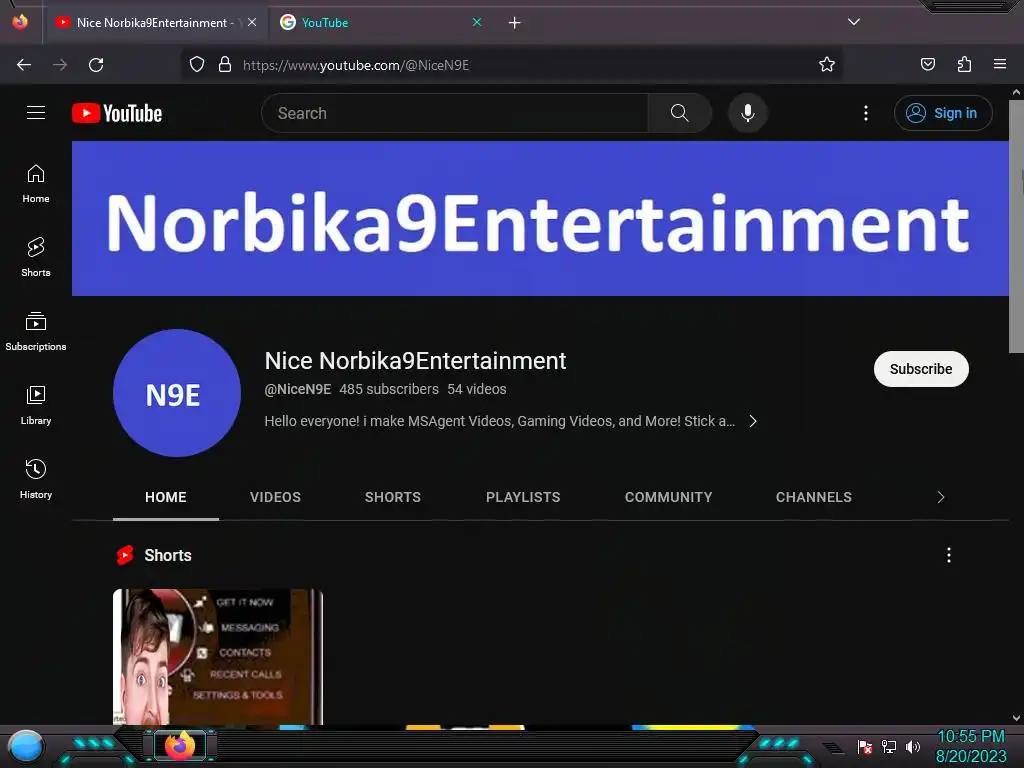Go back with the browser back arrow
This screenshot has height=768, width=1024.
click(24, 65)
